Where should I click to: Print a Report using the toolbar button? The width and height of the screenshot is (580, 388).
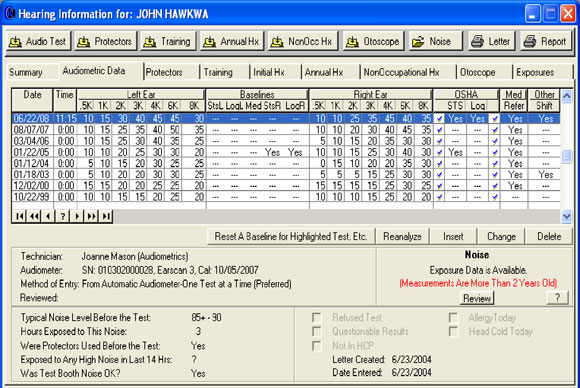coord(546,41)
